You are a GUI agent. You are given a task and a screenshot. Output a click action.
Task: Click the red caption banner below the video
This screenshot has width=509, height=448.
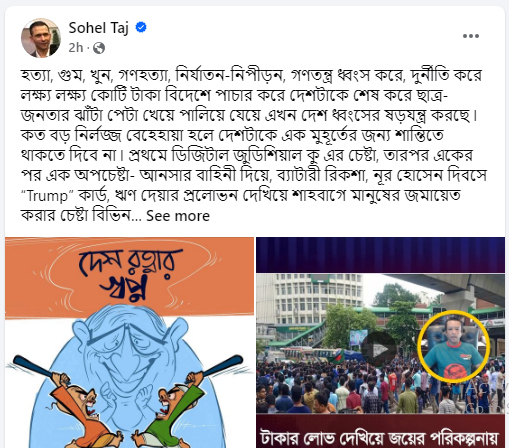click(x=380, y=433)
